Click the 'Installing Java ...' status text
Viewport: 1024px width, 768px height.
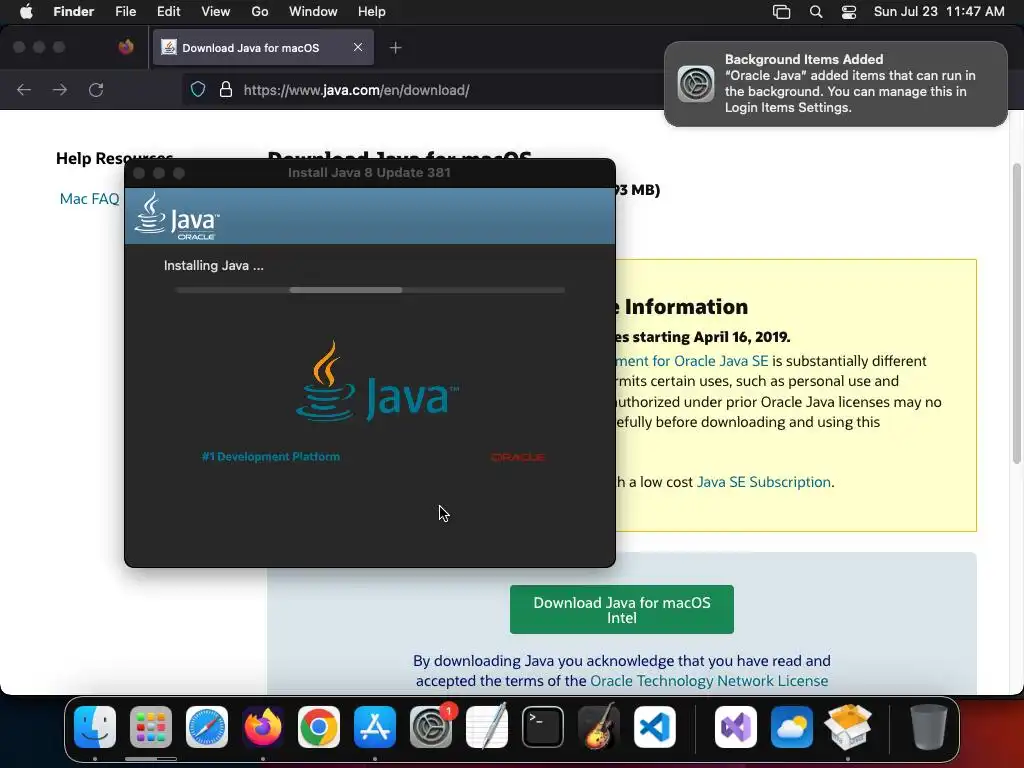coord(214,265)
